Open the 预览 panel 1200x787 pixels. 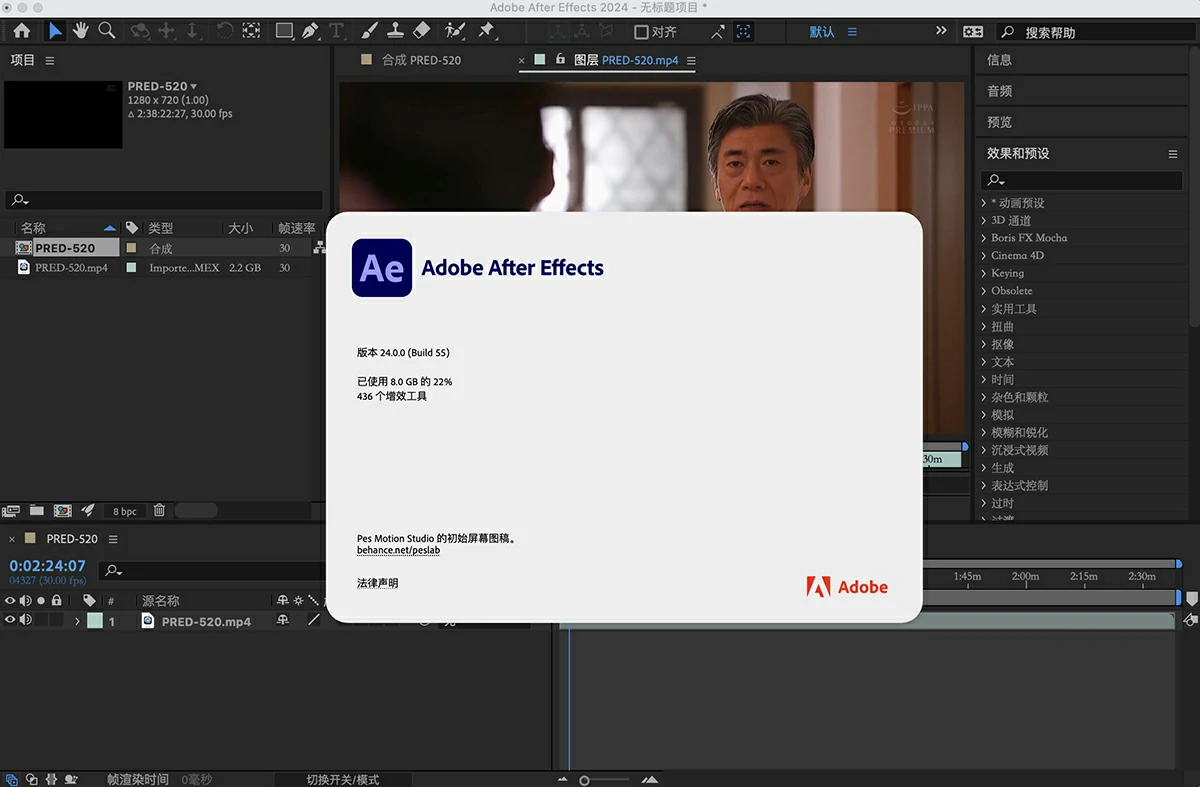[x=999, y=122]
